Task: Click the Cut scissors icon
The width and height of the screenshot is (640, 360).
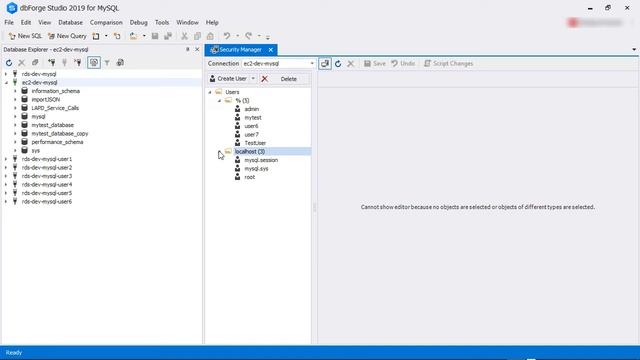Action: (x=184, y=36)
